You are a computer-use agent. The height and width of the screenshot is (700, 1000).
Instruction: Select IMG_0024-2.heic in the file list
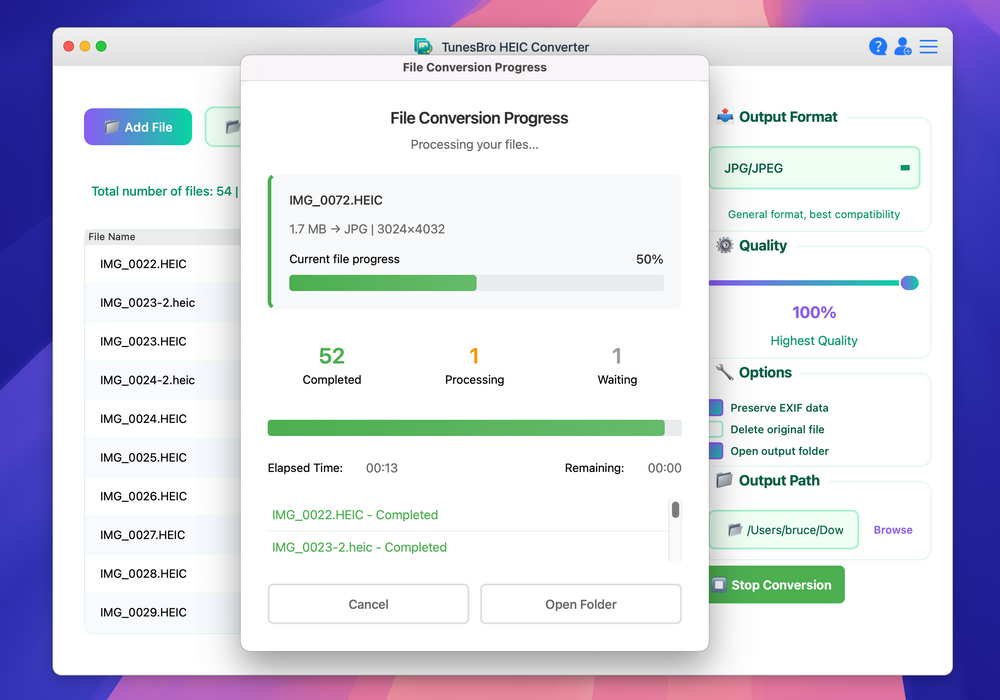point(163,380)
